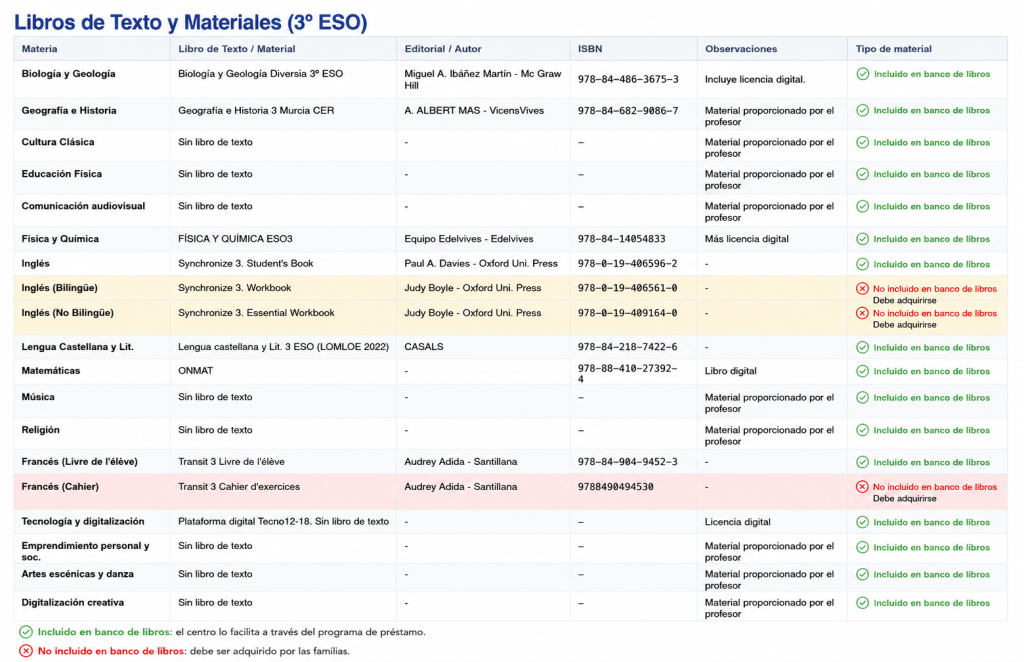Click the red X icon in Francés (Cahier) row
1024x662 pixels.
(863, 487)
